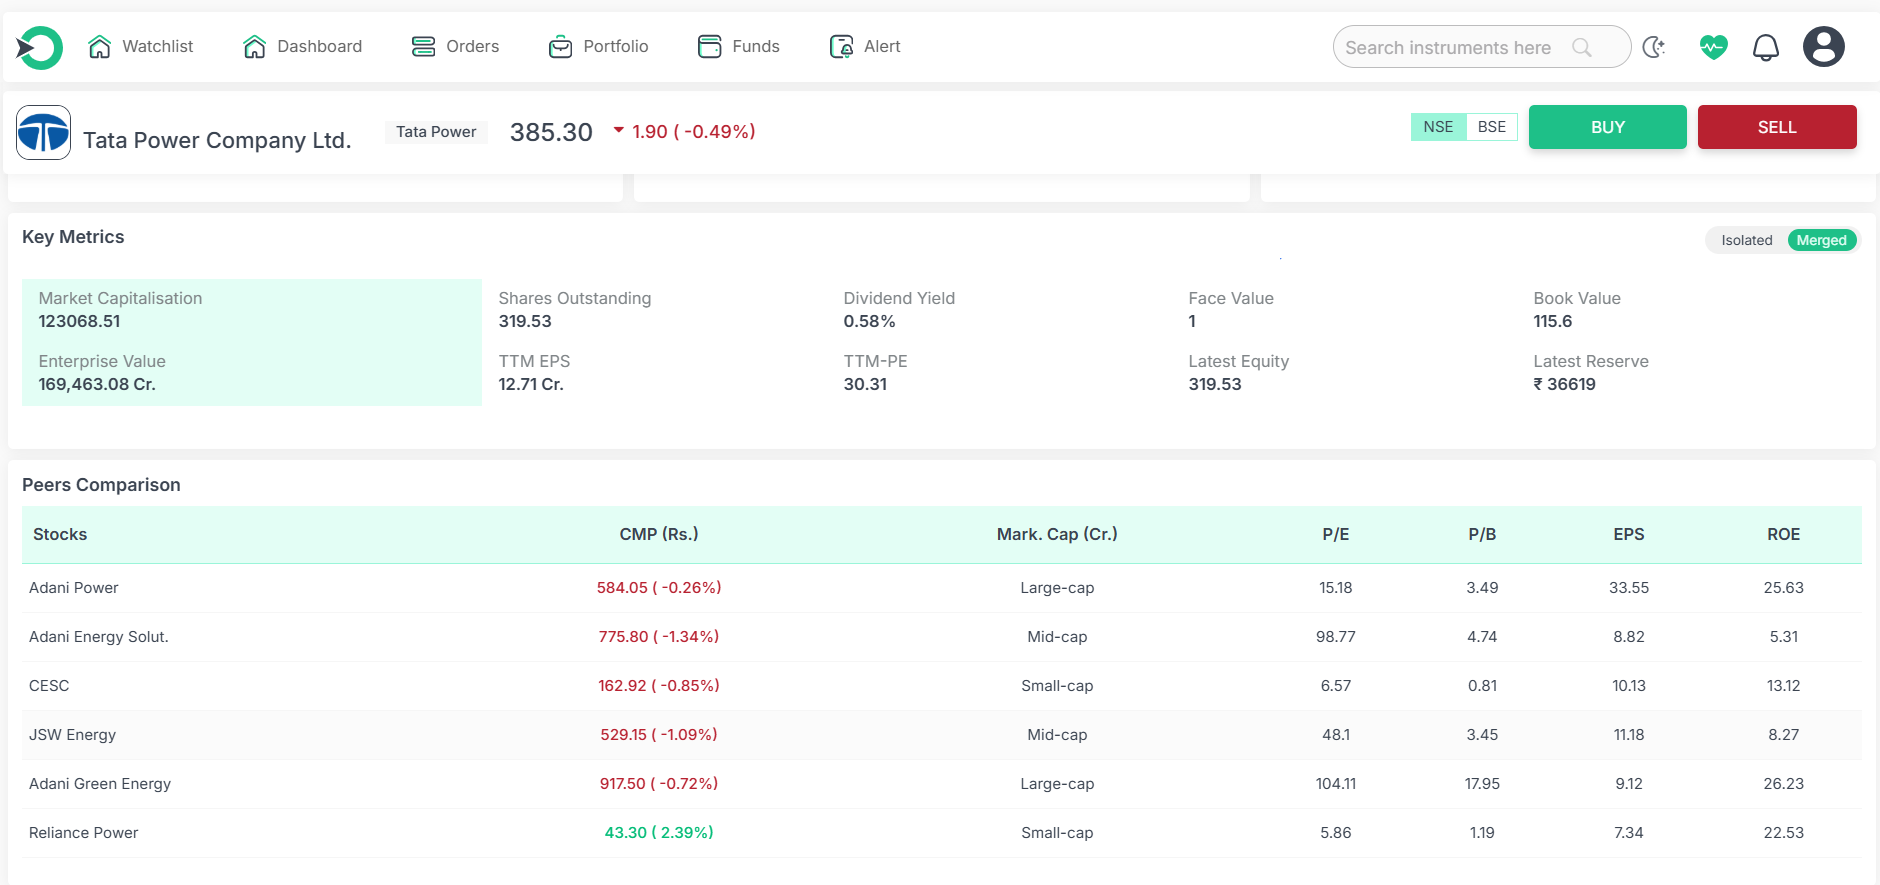The image size is (1880, 885).
Task: Open notifications bell
Action: [1766, 47]
